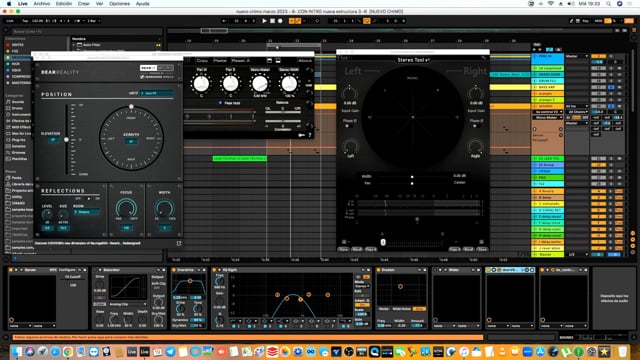Toggle the Link button in control bar

[x=10, y=21]
